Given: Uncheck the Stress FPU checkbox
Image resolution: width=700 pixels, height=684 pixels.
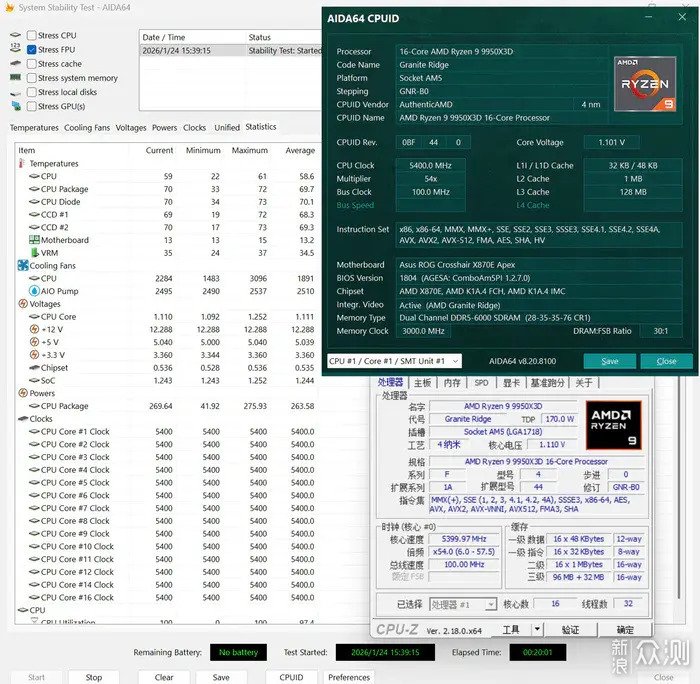Looking at the screenshot, I should (x=32, y=50).
